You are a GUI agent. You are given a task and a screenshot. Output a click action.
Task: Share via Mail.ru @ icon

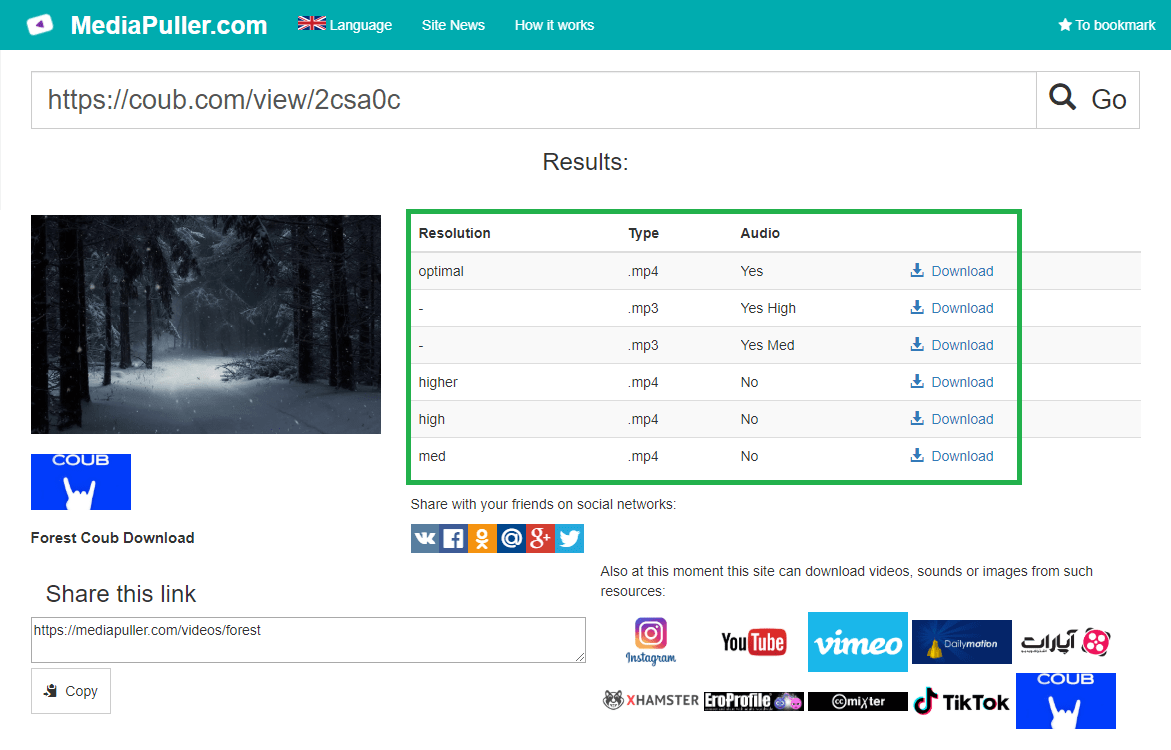click(512, 539)
